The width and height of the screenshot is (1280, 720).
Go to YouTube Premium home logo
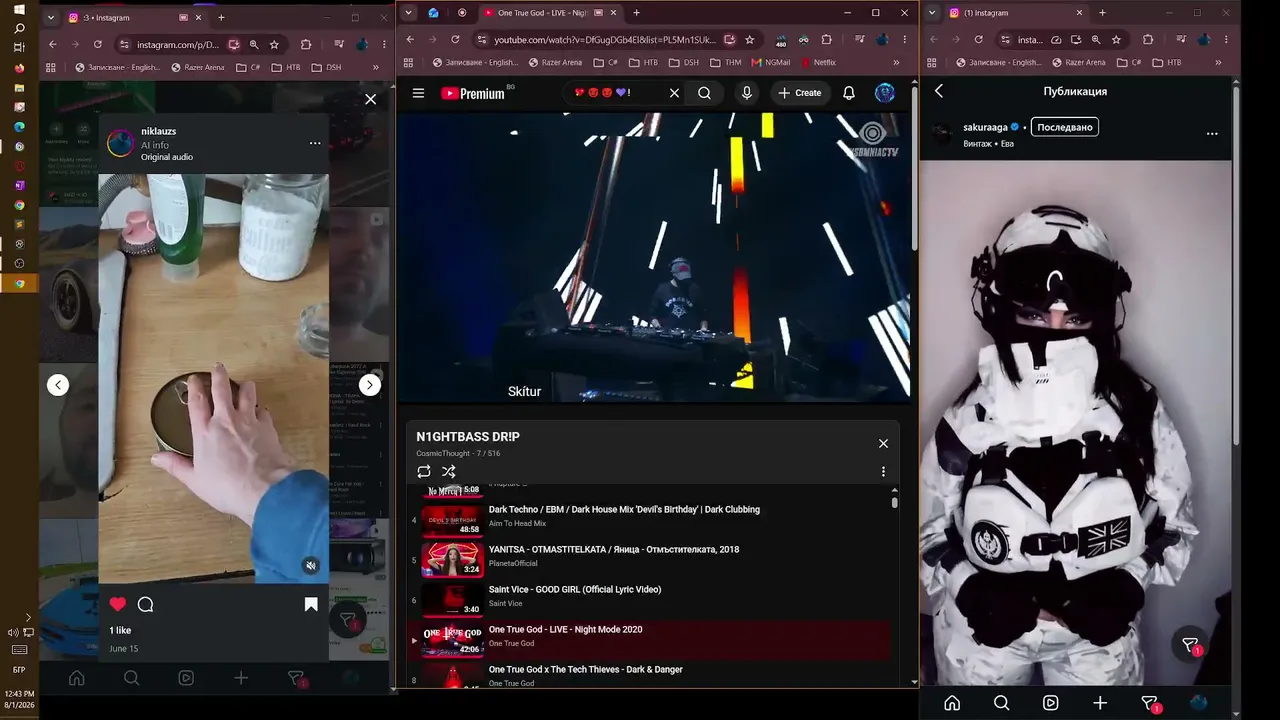[472, 93]
